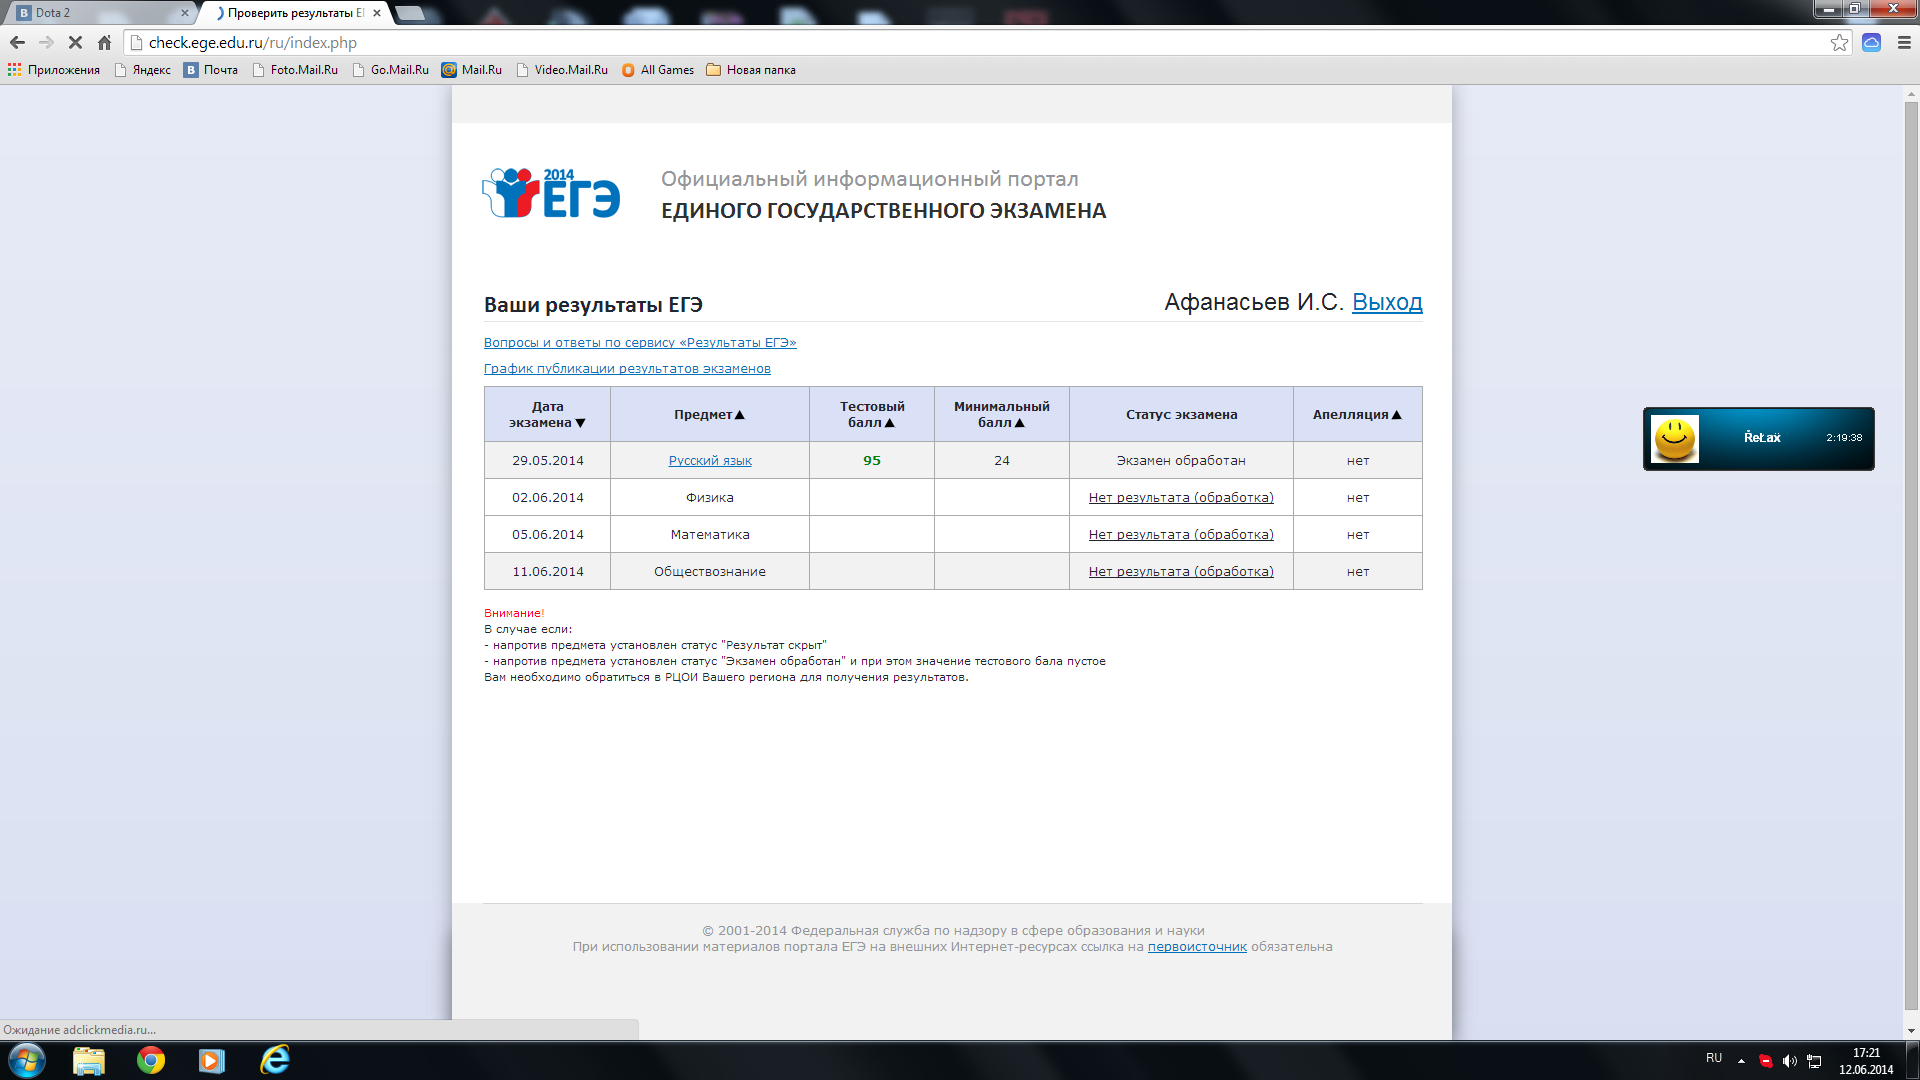Open volume control in system tray
The width and height of the screenshot is (1920, 1080).
1790,1061
